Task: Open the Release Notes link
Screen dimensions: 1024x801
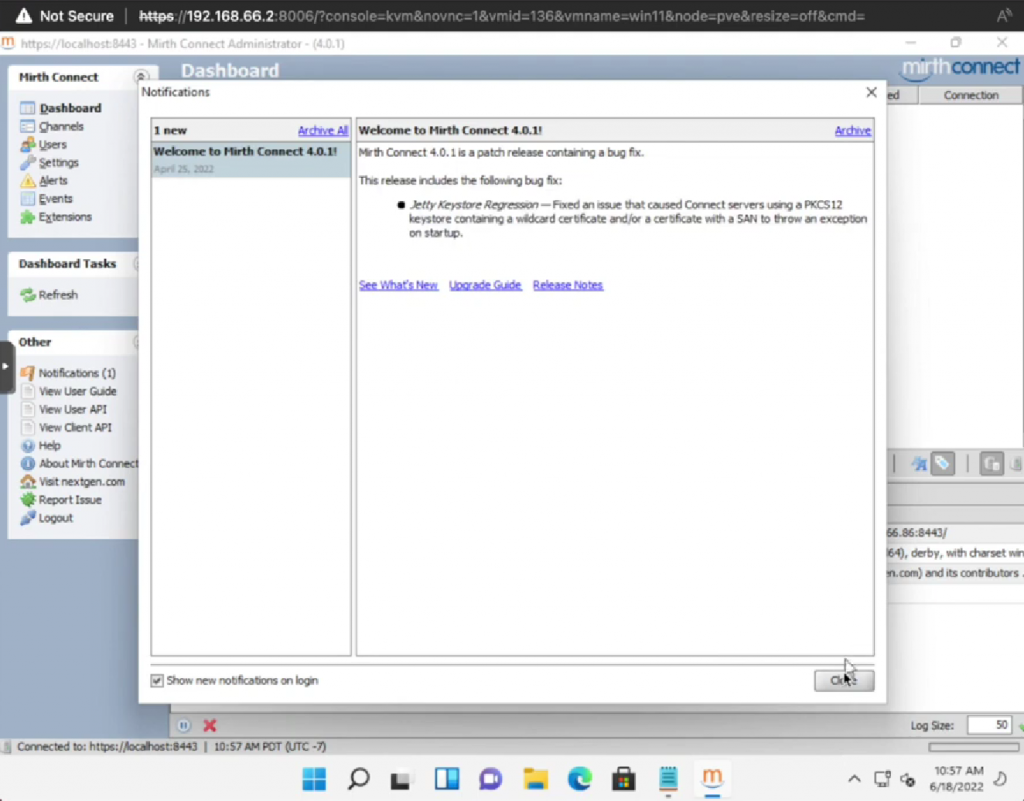Action: tap(568, 285)
